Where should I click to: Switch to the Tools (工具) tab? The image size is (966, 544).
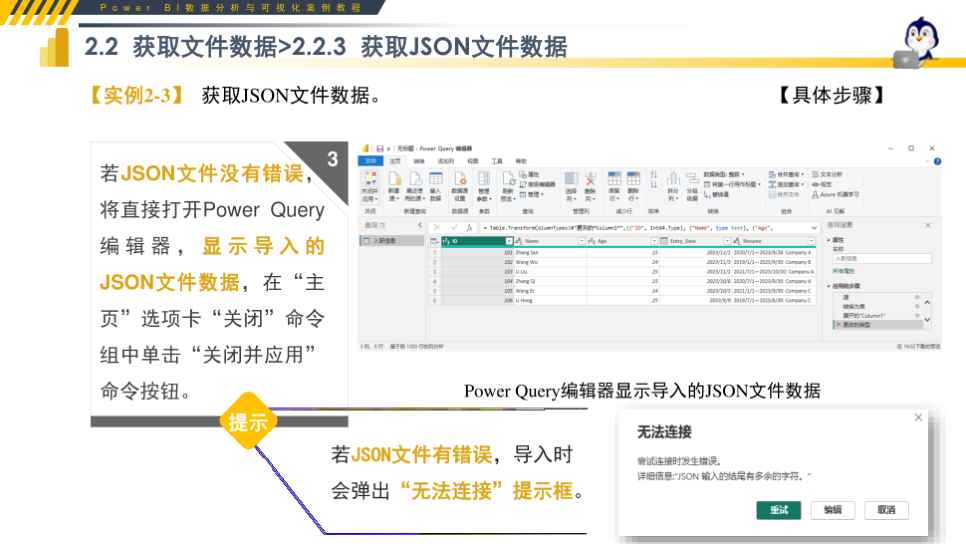coord(497,161)
